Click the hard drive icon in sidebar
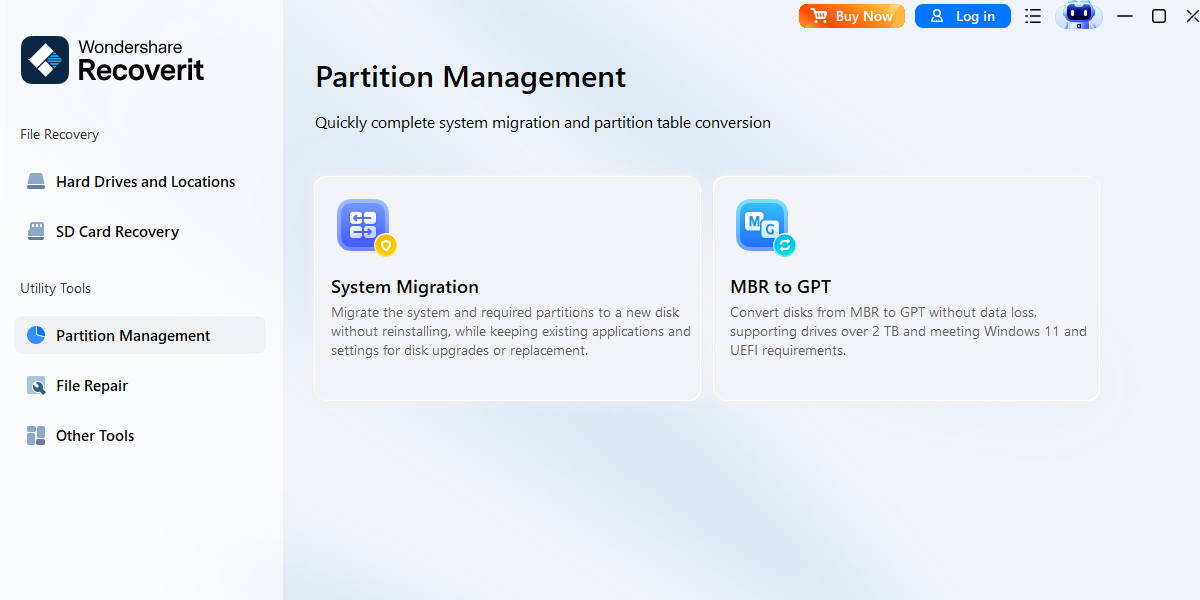Image resolution: width=1200 pixels, height=600 pixels. coord(36,182)
